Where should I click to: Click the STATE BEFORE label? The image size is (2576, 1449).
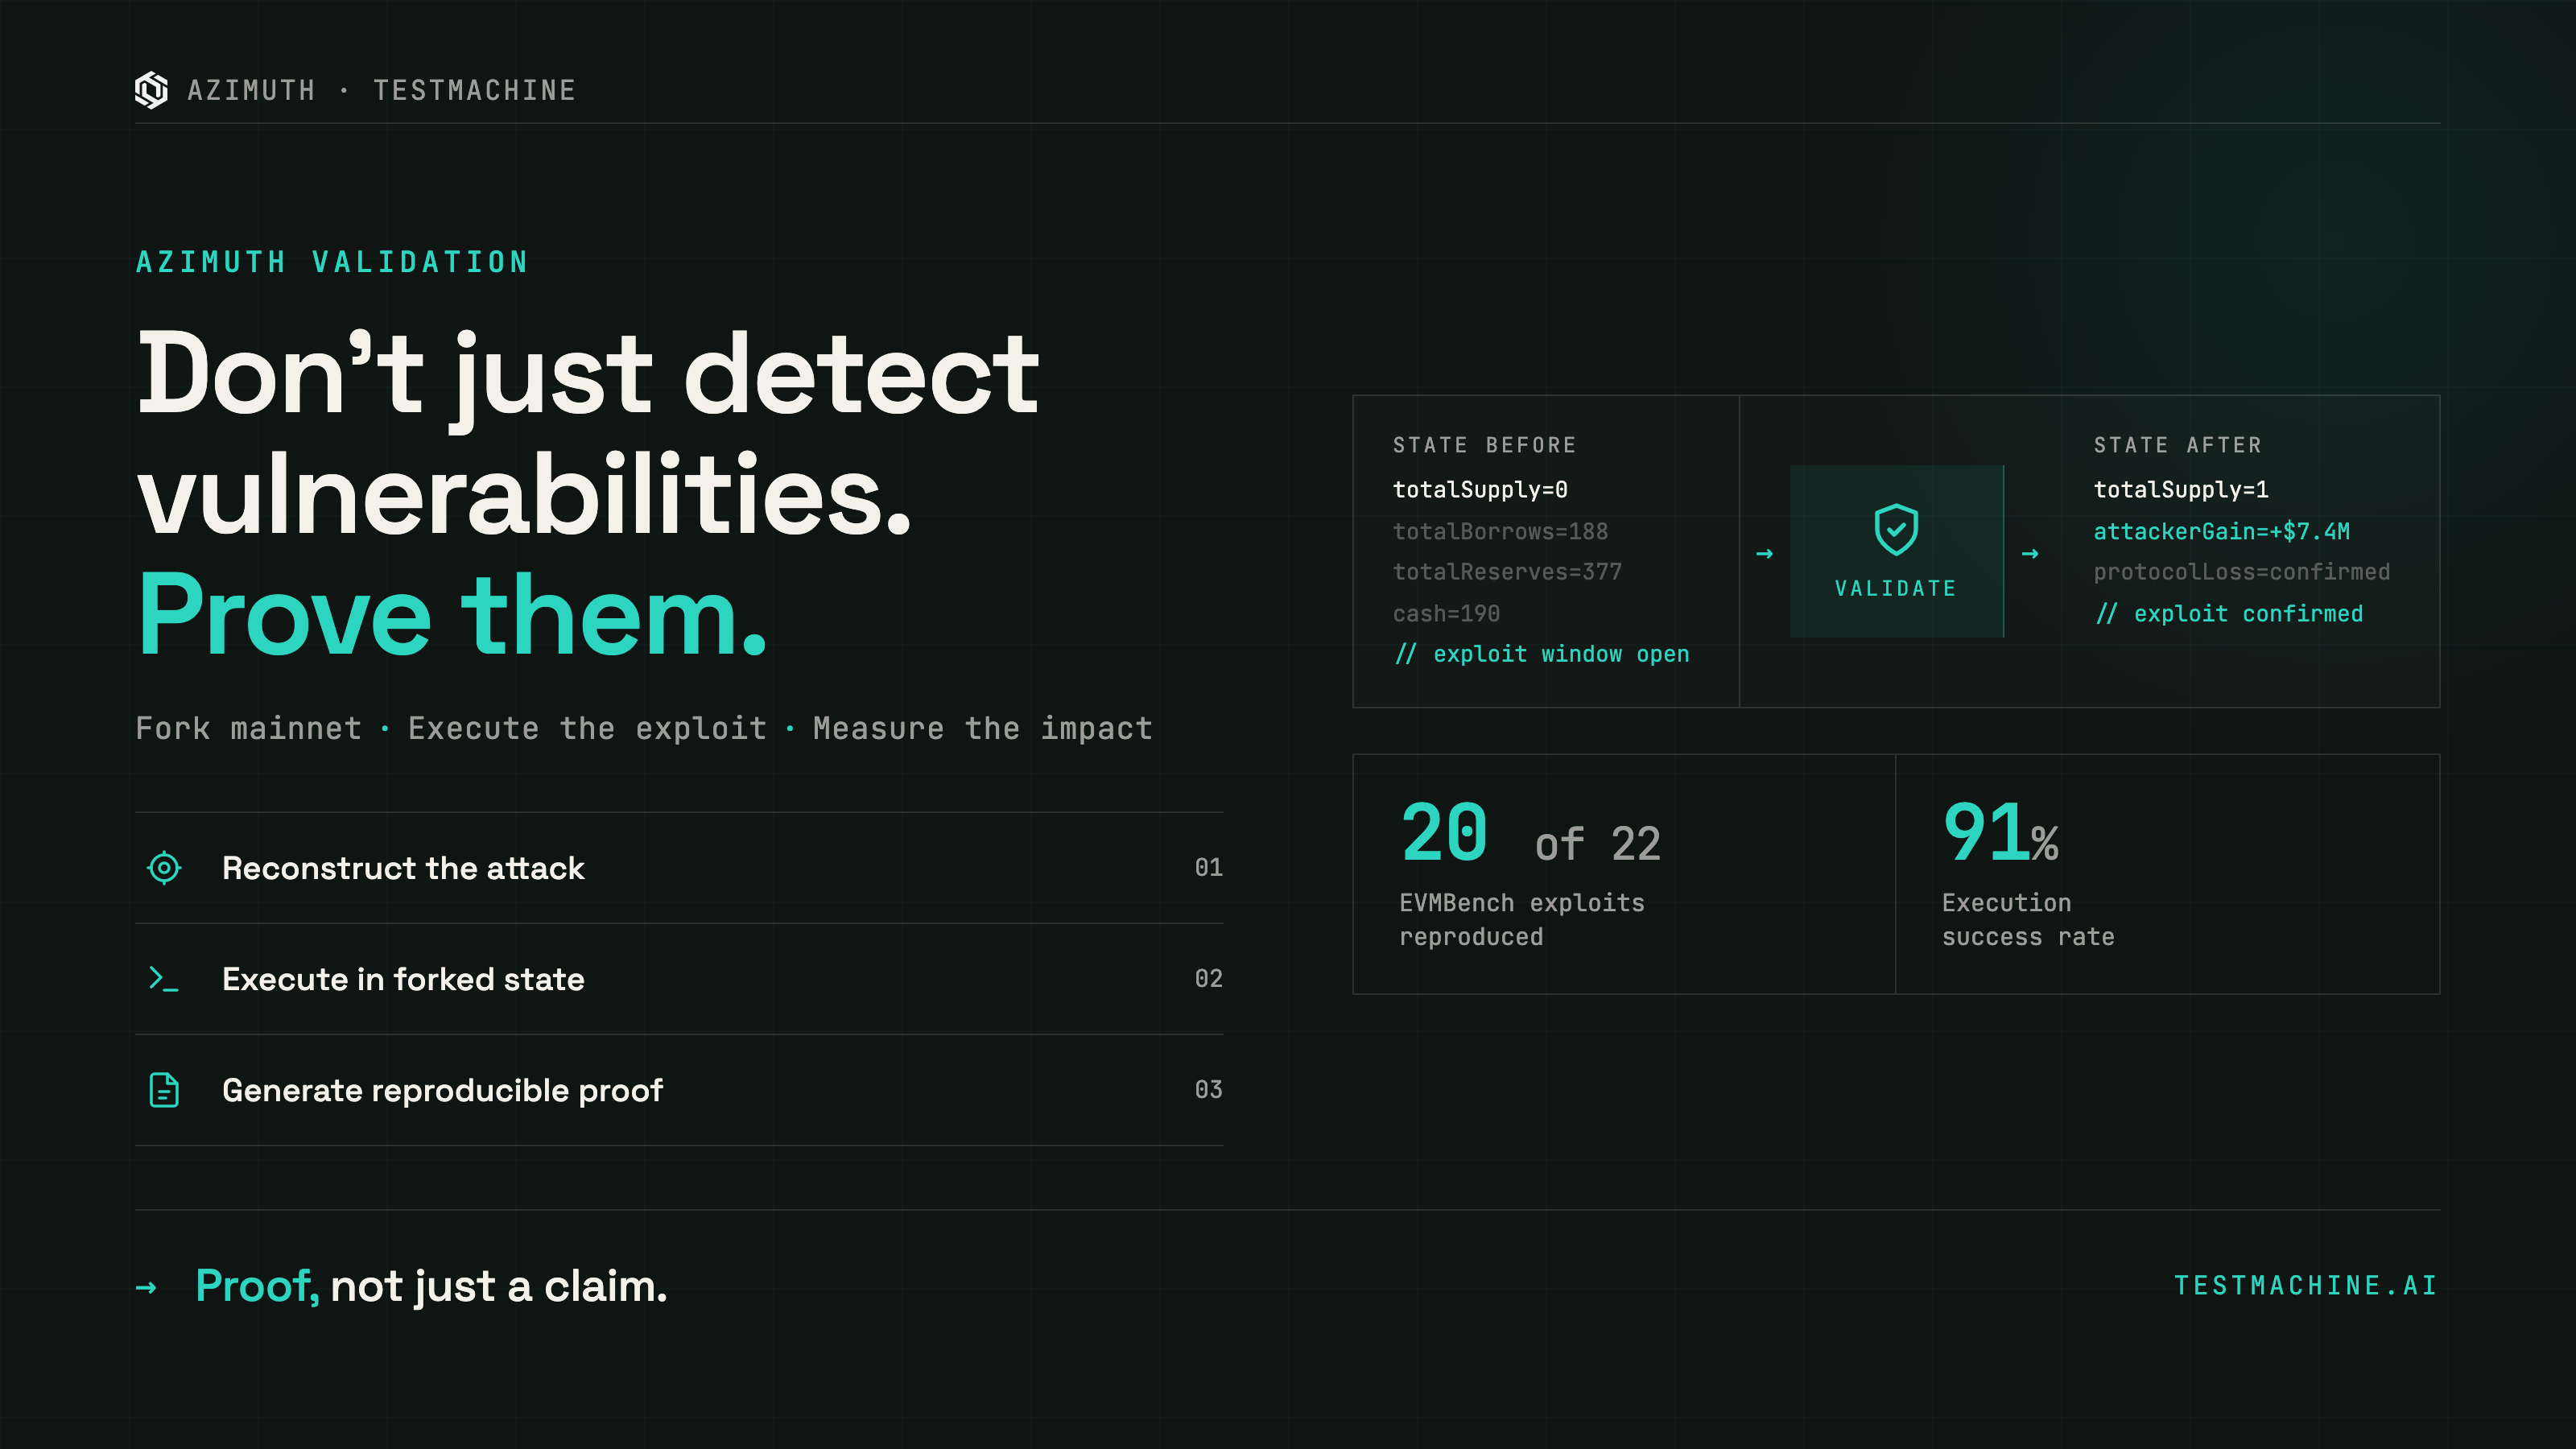click(1484, 446)
